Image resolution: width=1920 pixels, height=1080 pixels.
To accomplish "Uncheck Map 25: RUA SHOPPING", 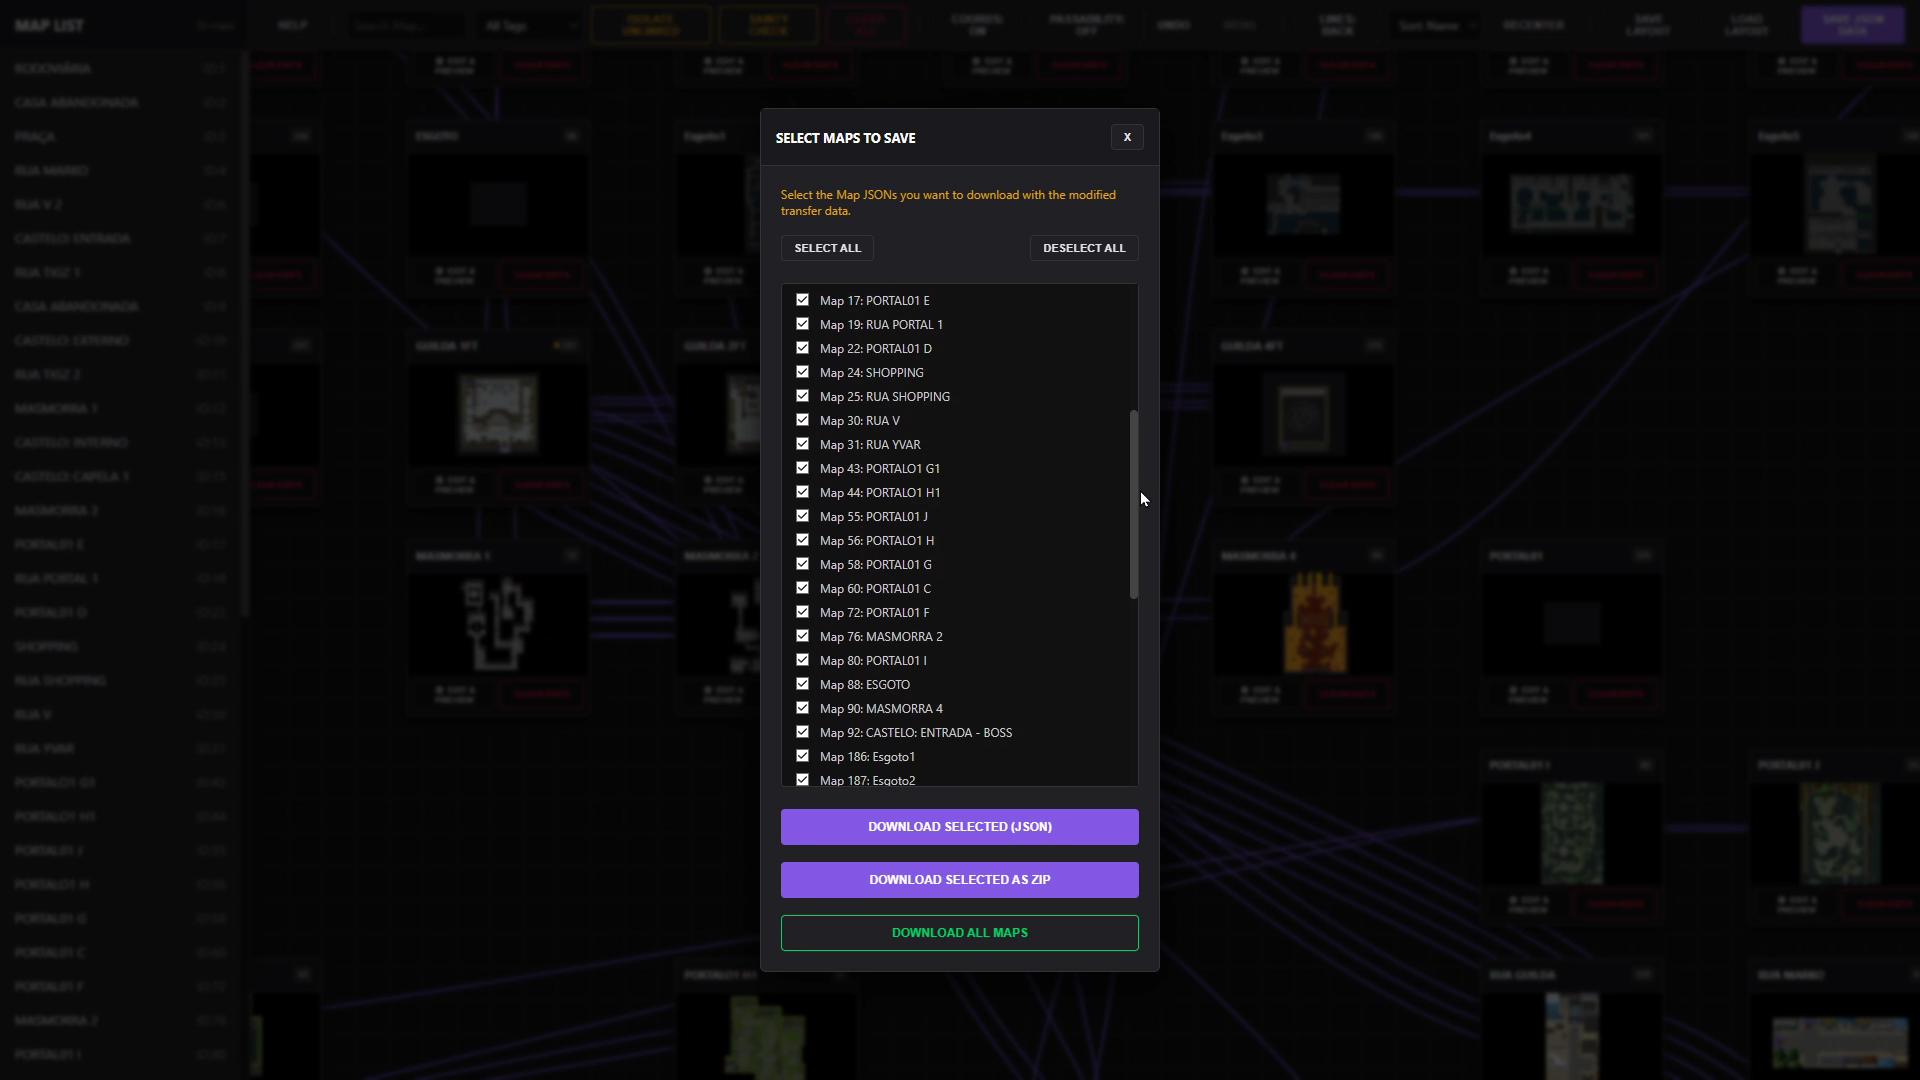I will tap(802, 396).
